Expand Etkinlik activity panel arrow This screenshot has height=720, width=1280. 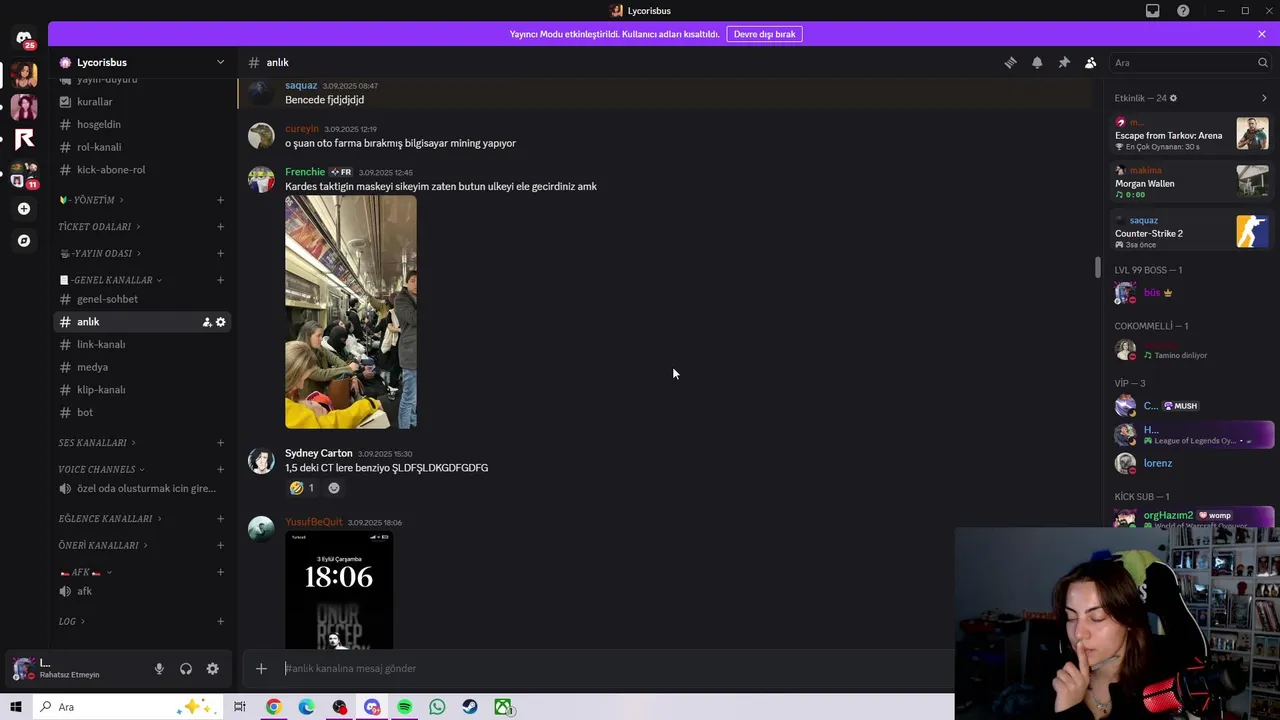pyautogui.click(x=1264, y=98)
